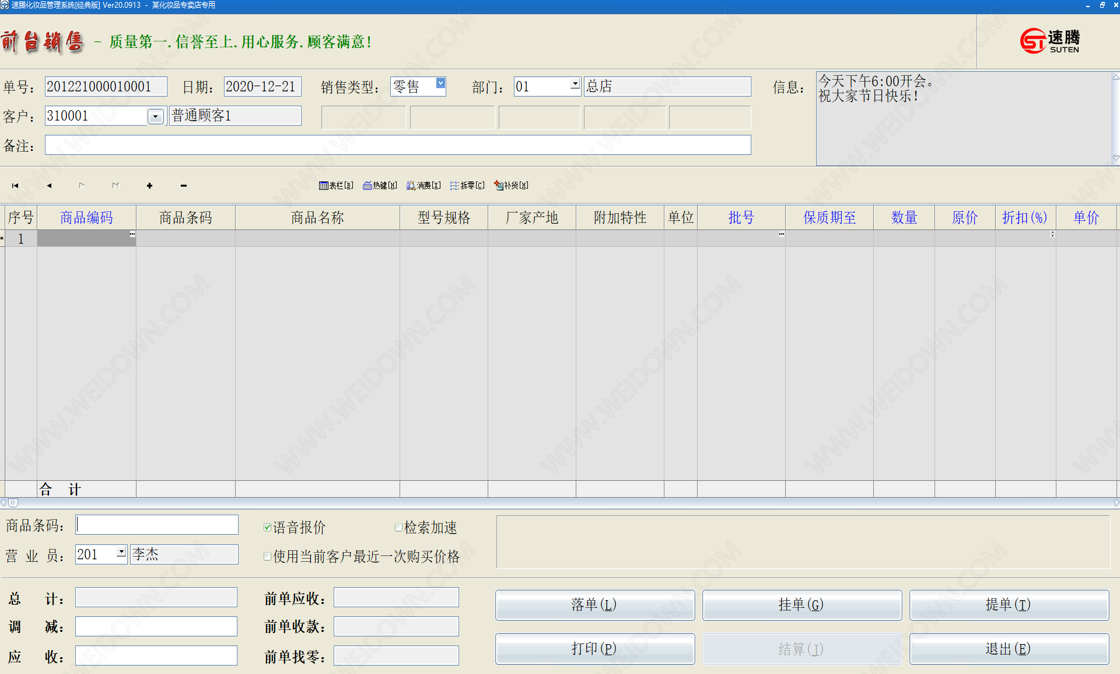Click the 日期 field
1120x674 pixels.
[x=262, y=86]
